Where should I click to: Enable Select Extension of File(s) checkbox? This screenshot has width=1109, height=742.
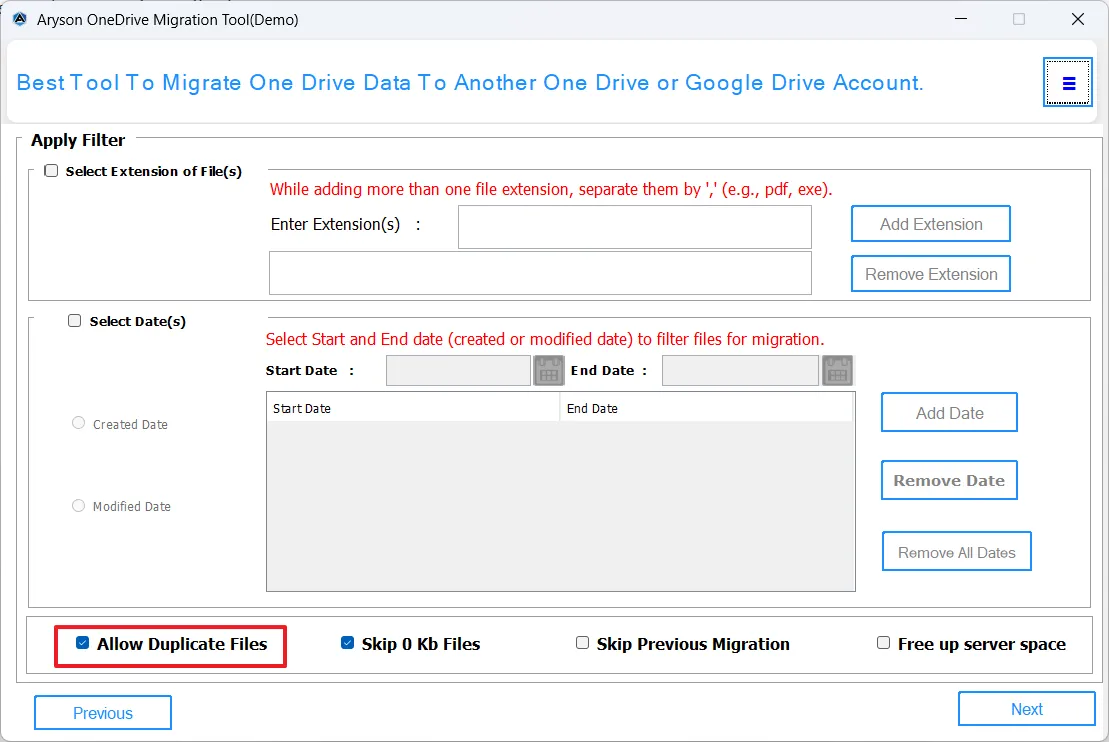click(52, 171)
